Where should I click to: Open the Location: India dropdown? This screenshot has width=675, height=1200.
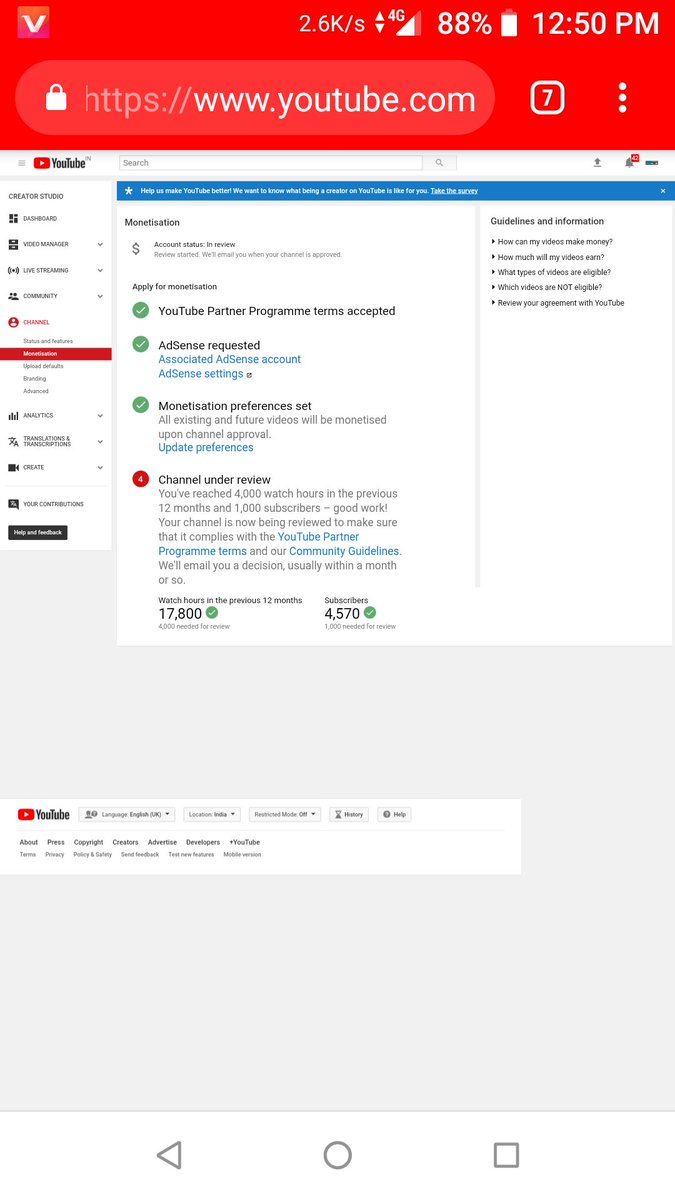pyautogui.click(x=211, y=814)
